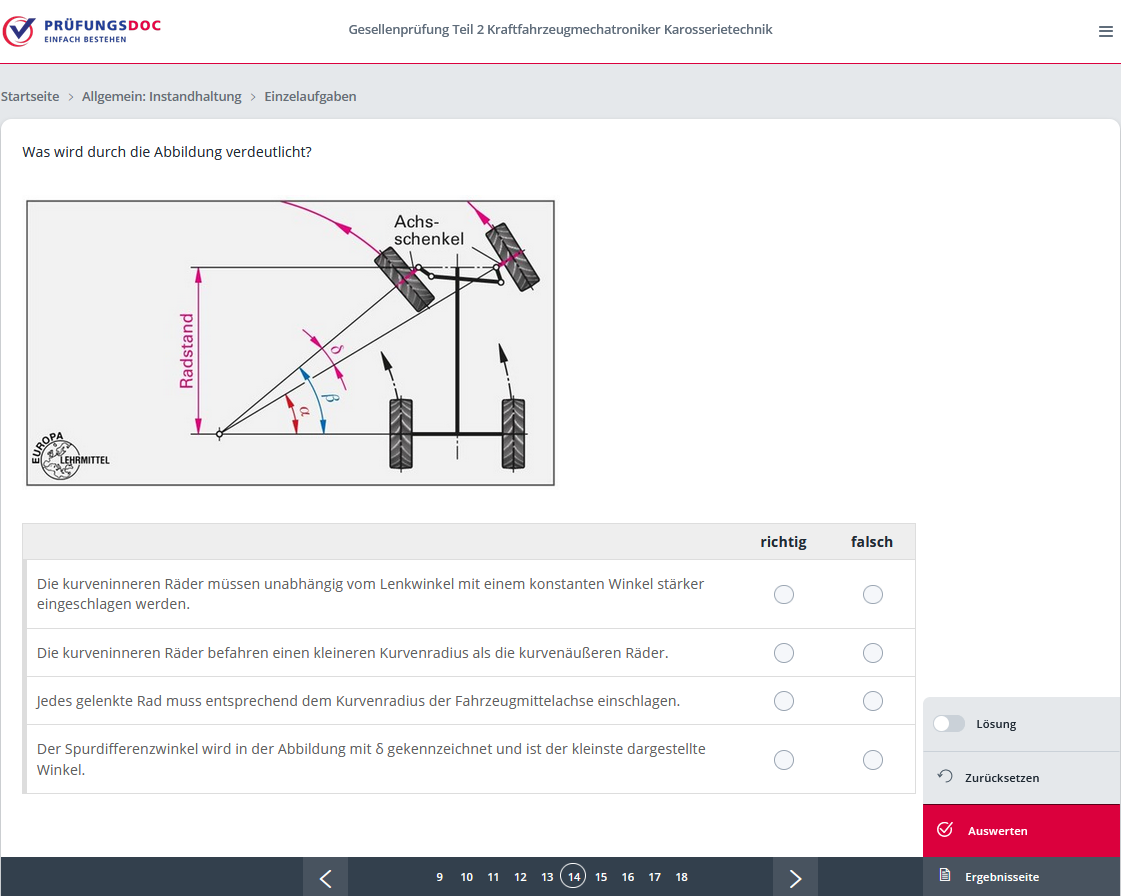
Task: Click the PrüfungsDoc logo
Action: (82, 31)
